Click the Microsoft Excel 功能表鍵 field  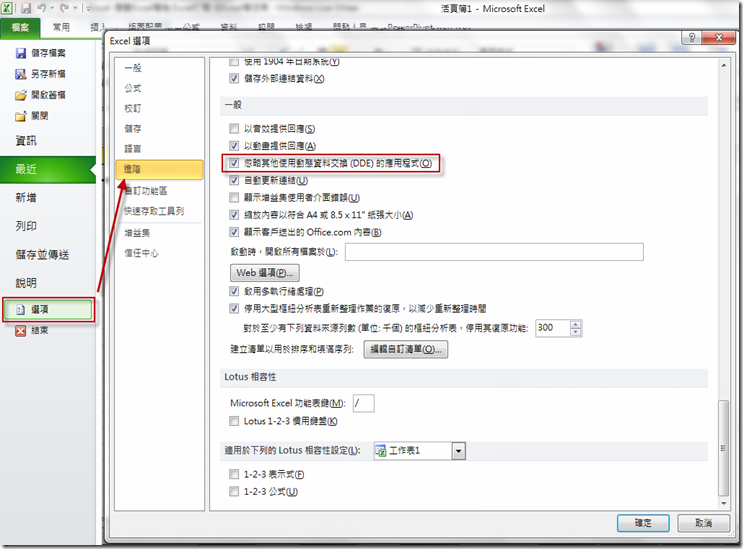(x=363, y=403)
